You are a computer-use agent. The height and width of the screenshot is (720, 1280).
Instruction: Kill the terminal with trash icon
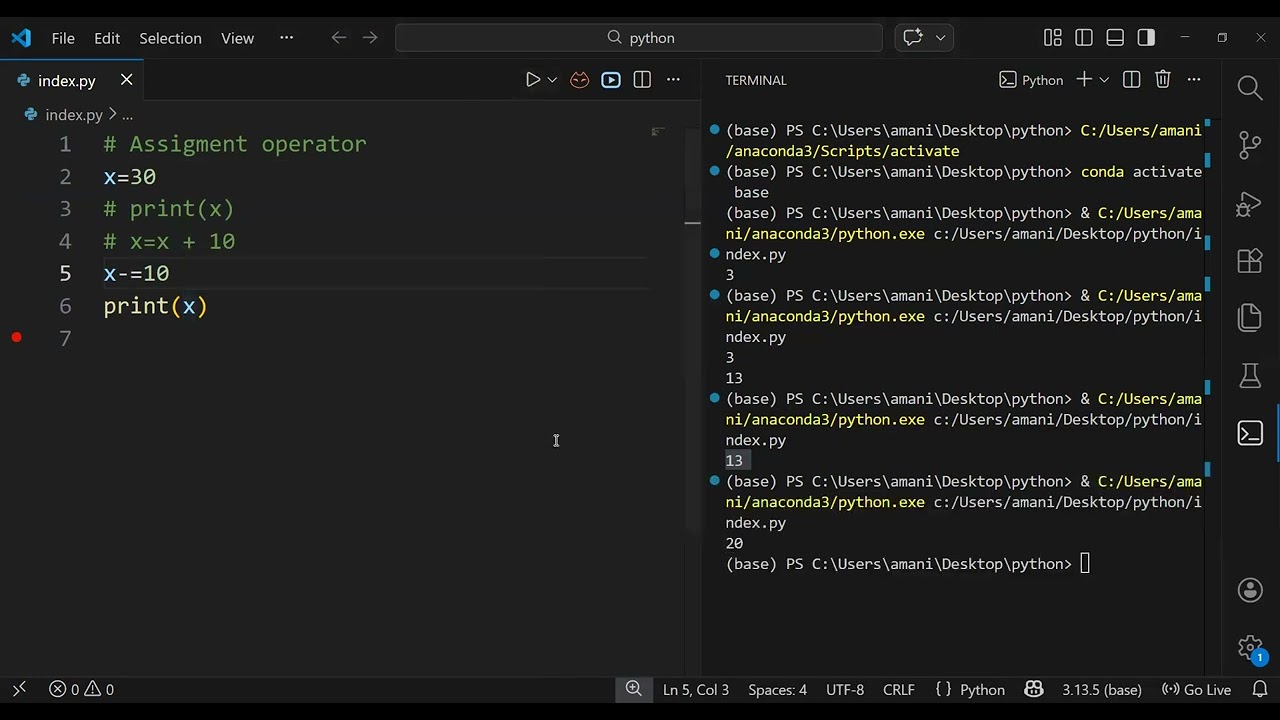(1163, 80)
